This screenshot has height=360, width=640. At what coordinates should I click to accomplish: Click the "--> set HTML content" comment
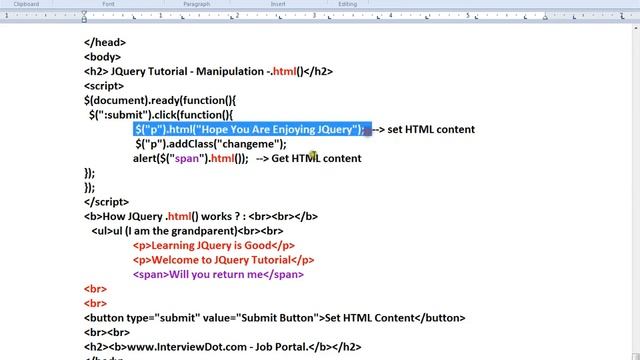point(424,129)
